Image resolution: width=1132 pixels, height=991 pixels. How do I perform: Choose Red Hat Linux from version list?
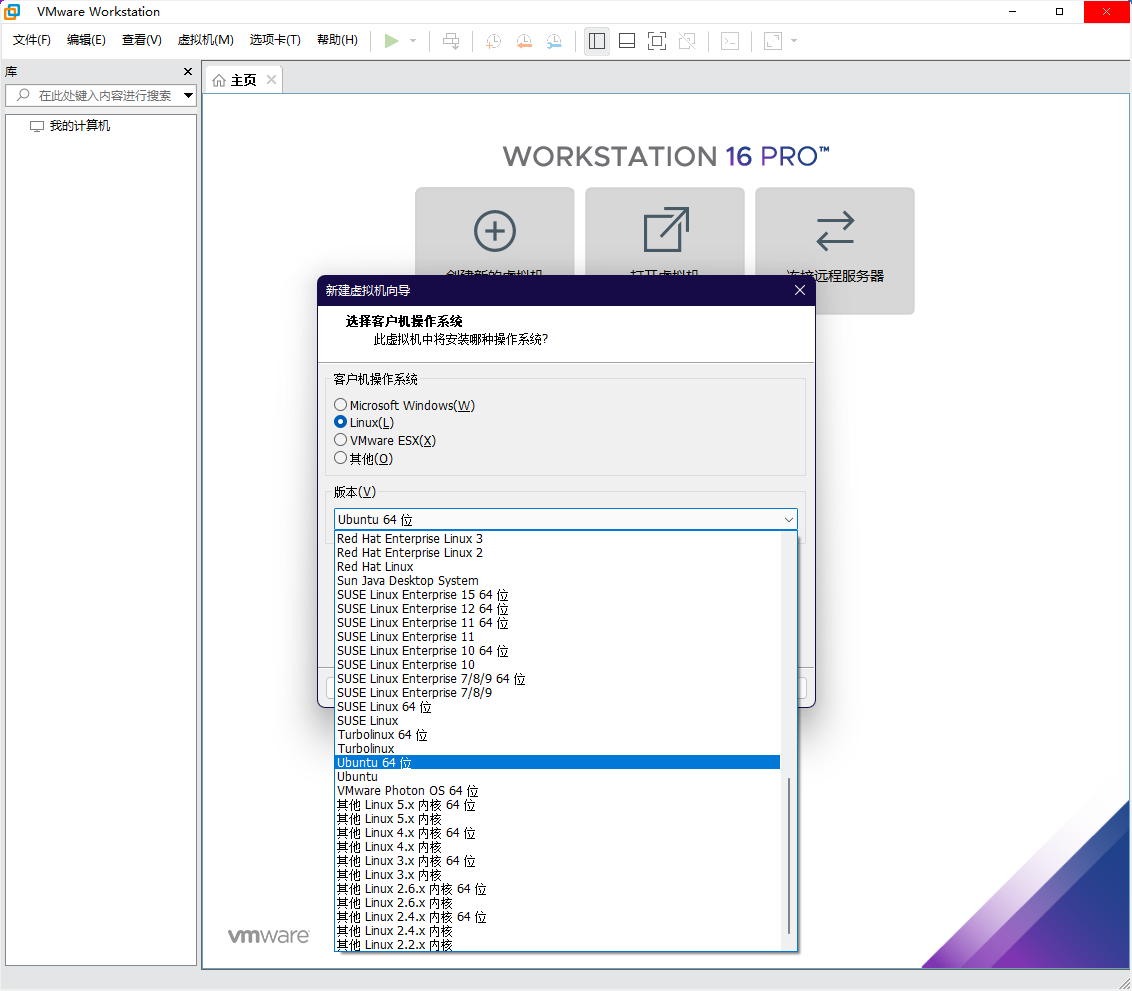[558, 567]
